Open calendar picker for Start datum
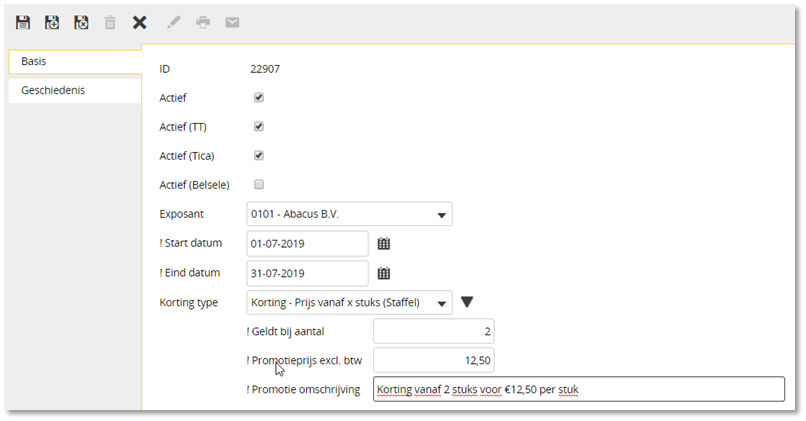This screenshot has width=806, height=421. point(384,244)
